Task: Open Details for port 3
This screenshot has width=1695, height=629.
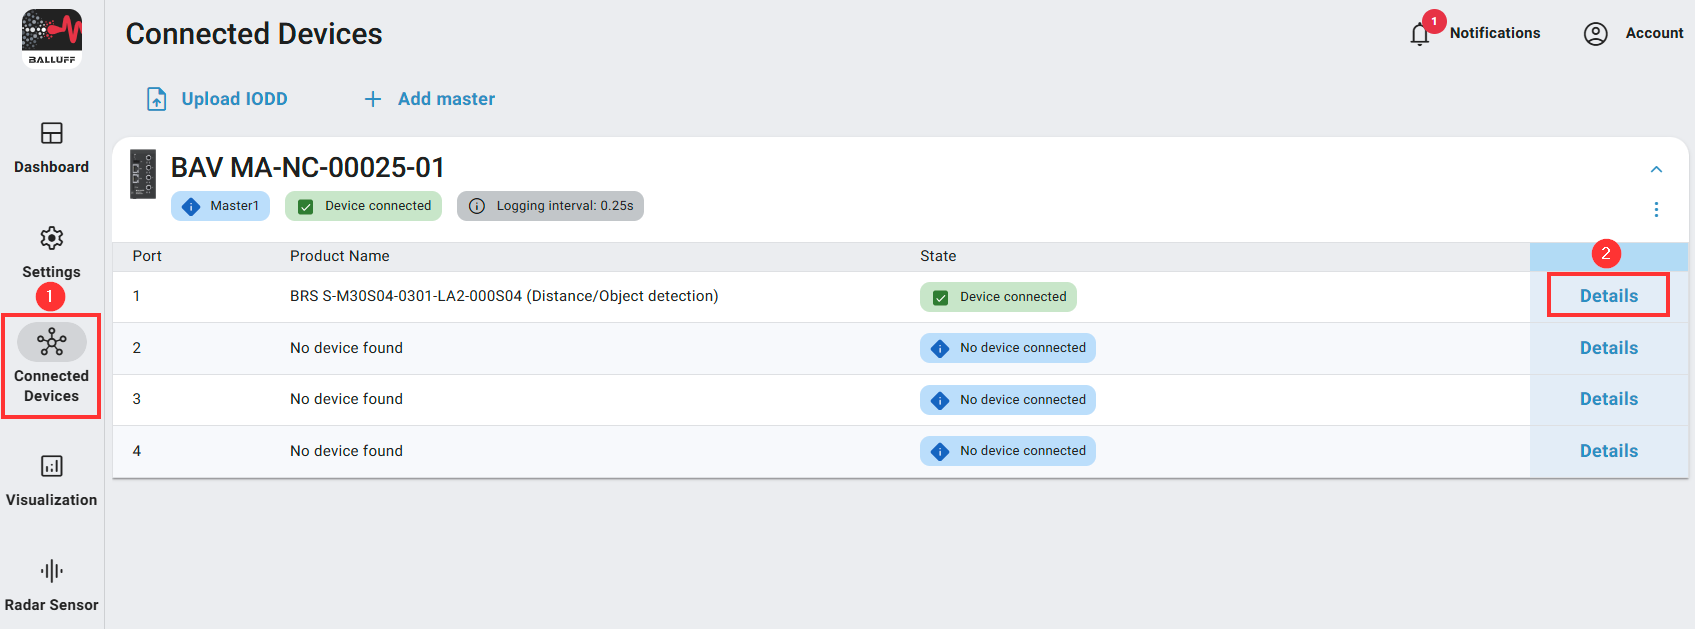Action: coord(1609,399)
